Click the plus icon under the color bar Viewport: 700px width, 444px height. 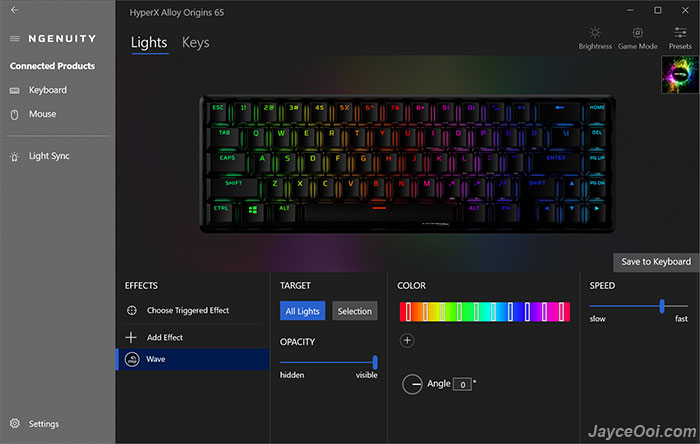[x=407, y=340]
